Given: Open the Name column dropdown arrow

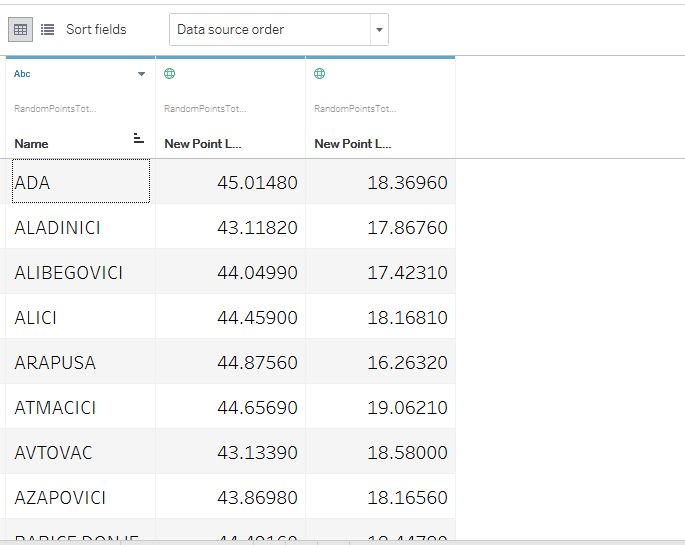Looking at the screenshot, I should pos(141,74).
